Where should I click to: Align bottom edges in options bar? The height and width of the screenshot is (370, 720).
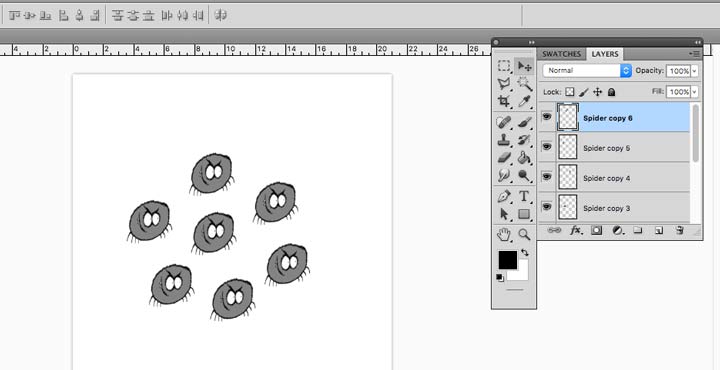[45, 16]
